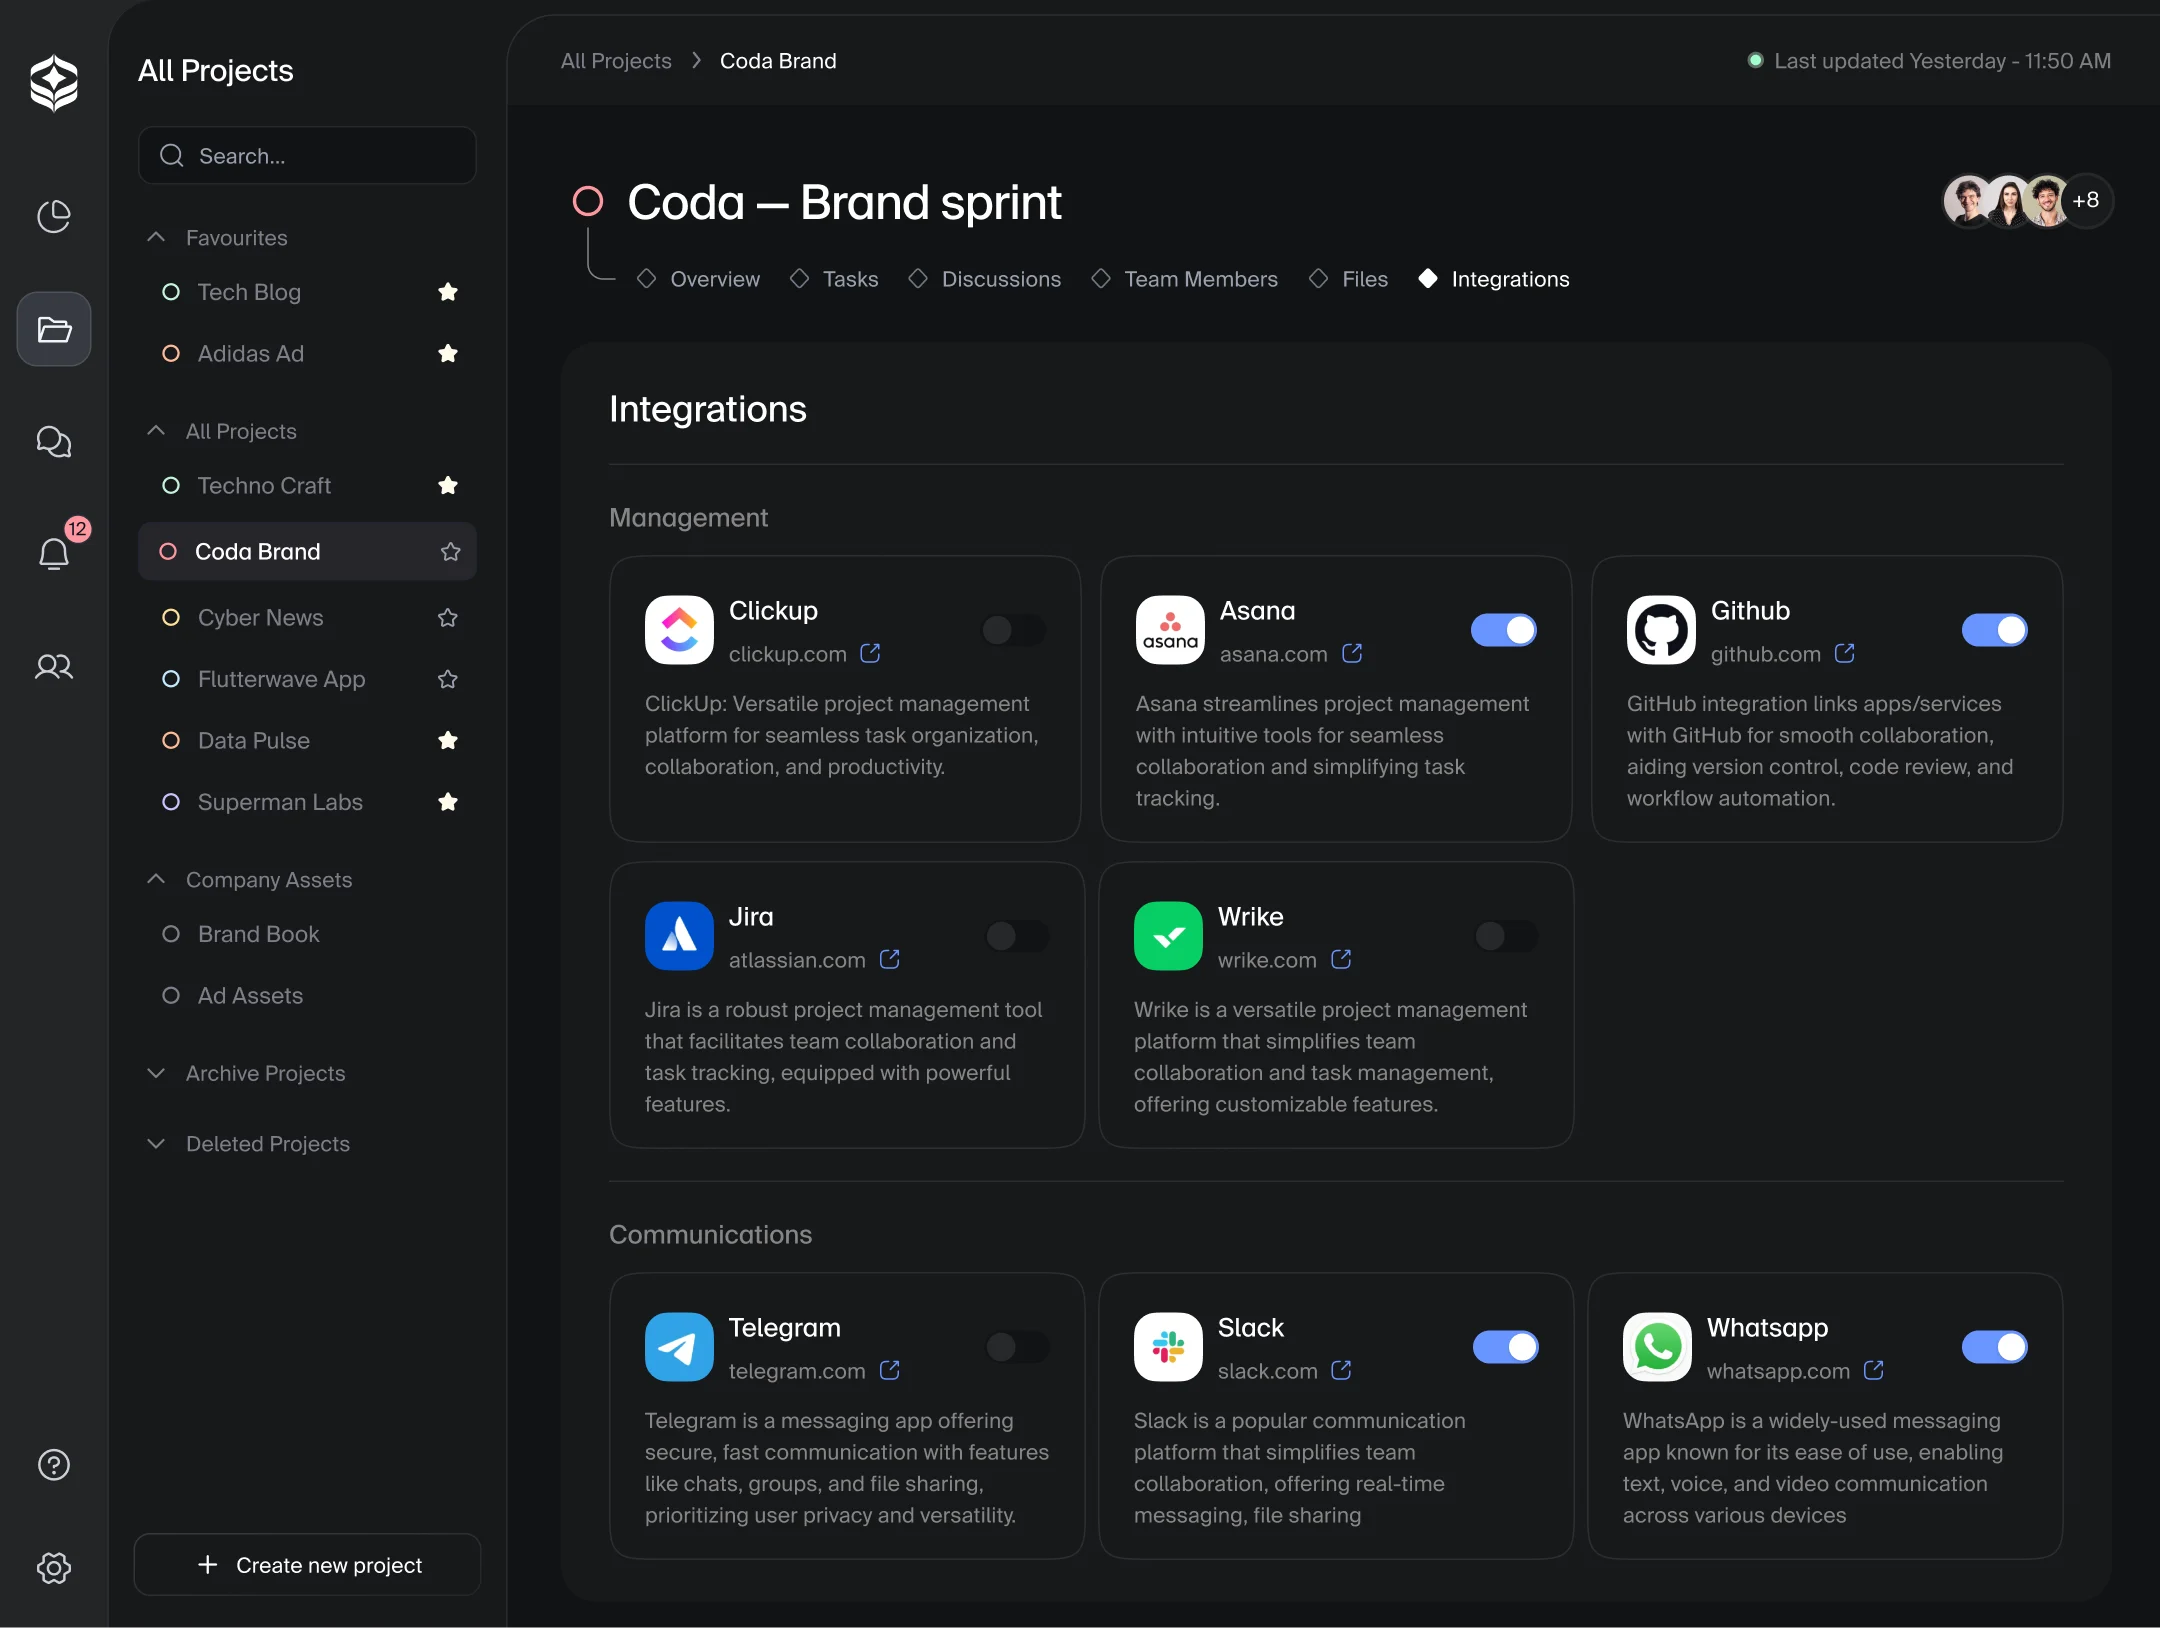Open the Ad Assets item
The image size is (2160, 1628).
pos(250,995)
